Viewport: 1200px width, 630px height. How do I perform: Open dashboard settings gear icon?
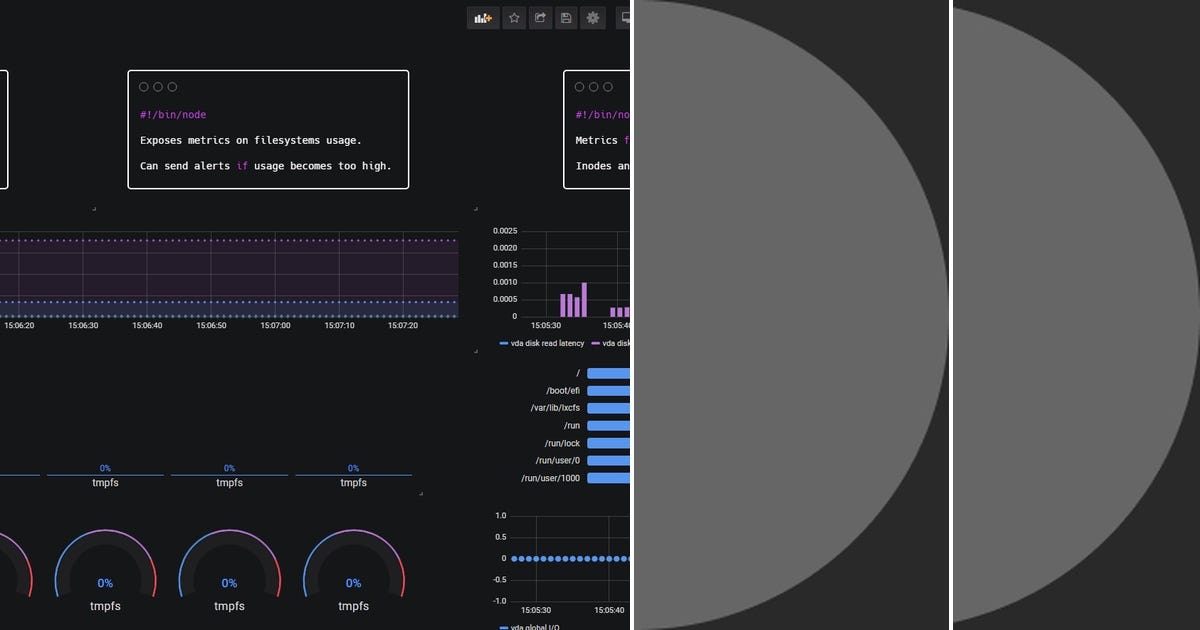pyautogui.click(x=593, y=18)
